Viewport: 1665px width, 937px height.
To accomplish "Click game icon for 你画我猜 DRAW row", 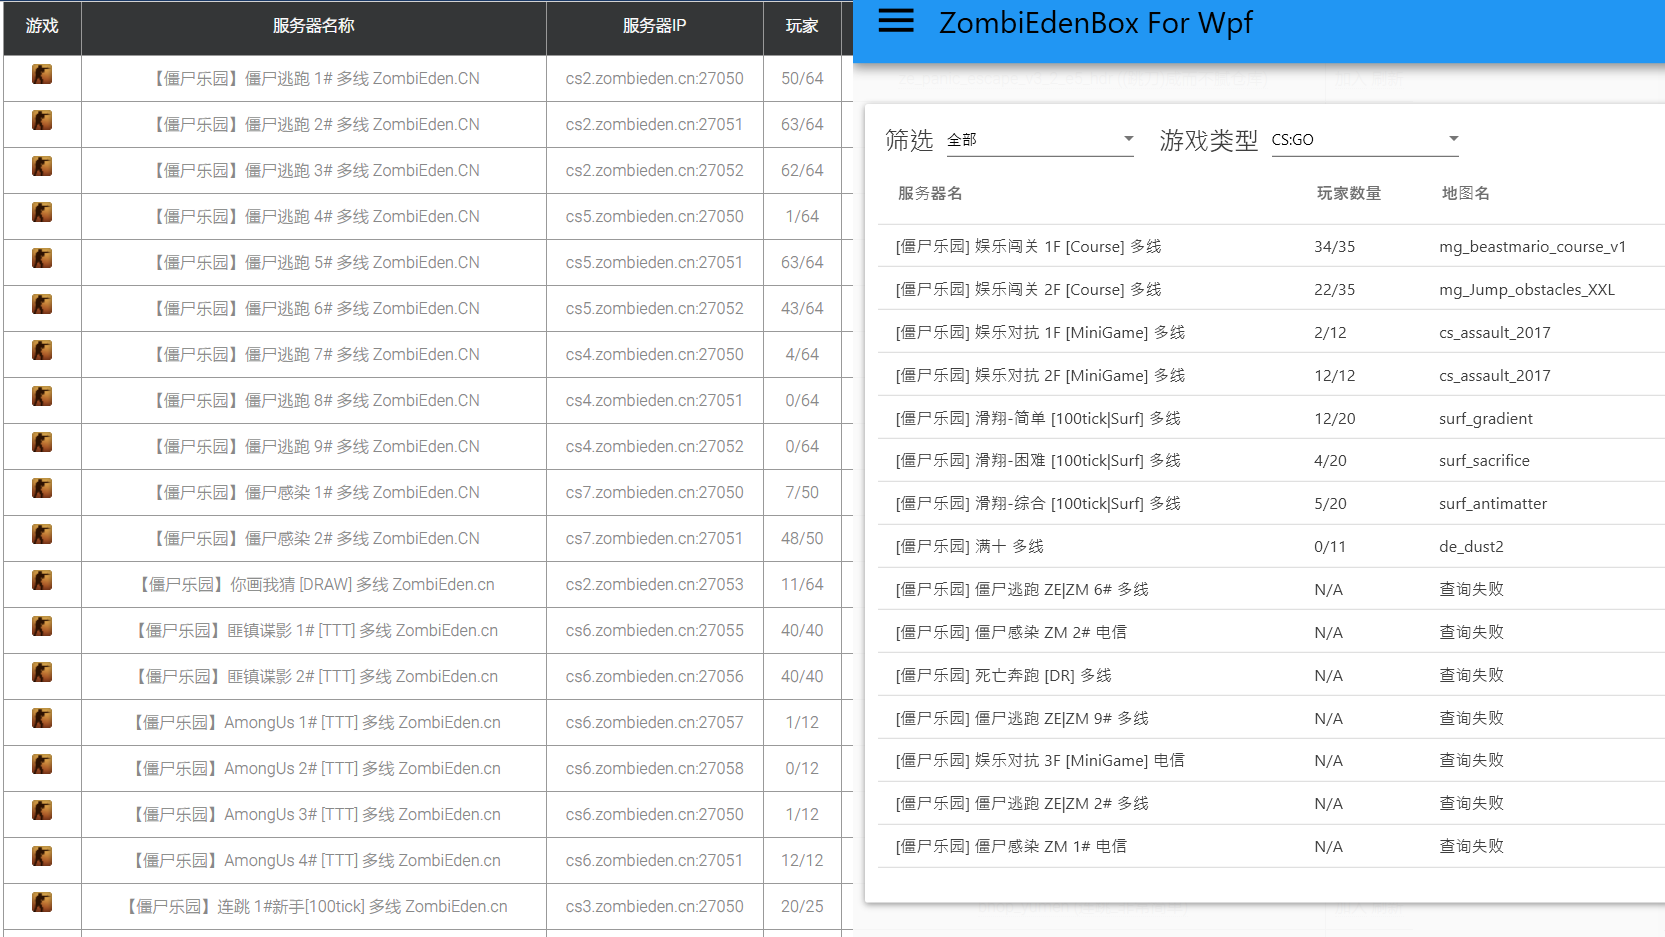I will pyautogui.click(x=42, y=580).
